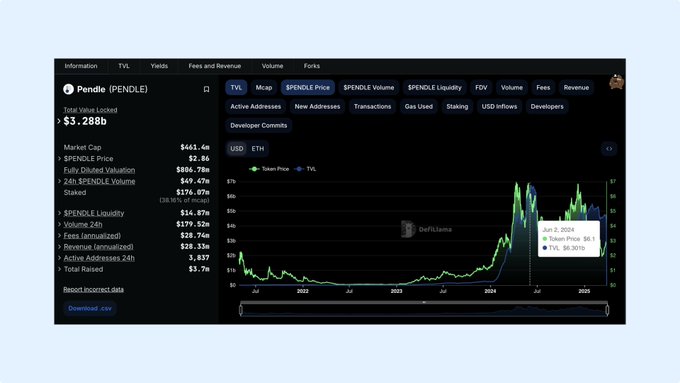
Task: Toggle the TVL chart metric
Action: point(236,88)
